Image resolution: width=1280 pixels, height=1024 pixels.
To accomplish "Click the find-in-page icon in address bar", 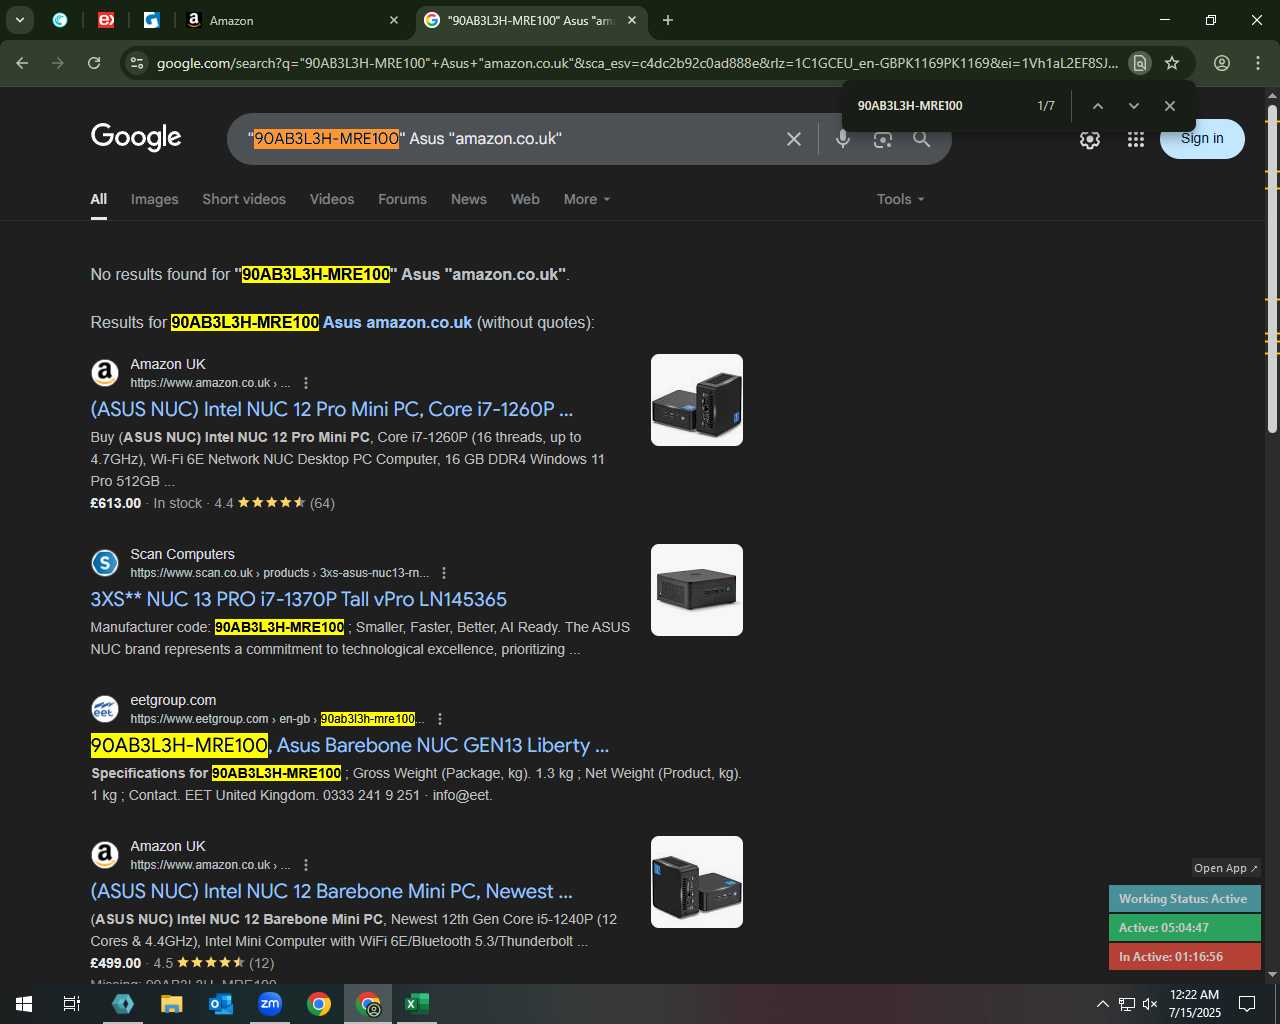I will pyautogui.click(x=1139, y=63).
